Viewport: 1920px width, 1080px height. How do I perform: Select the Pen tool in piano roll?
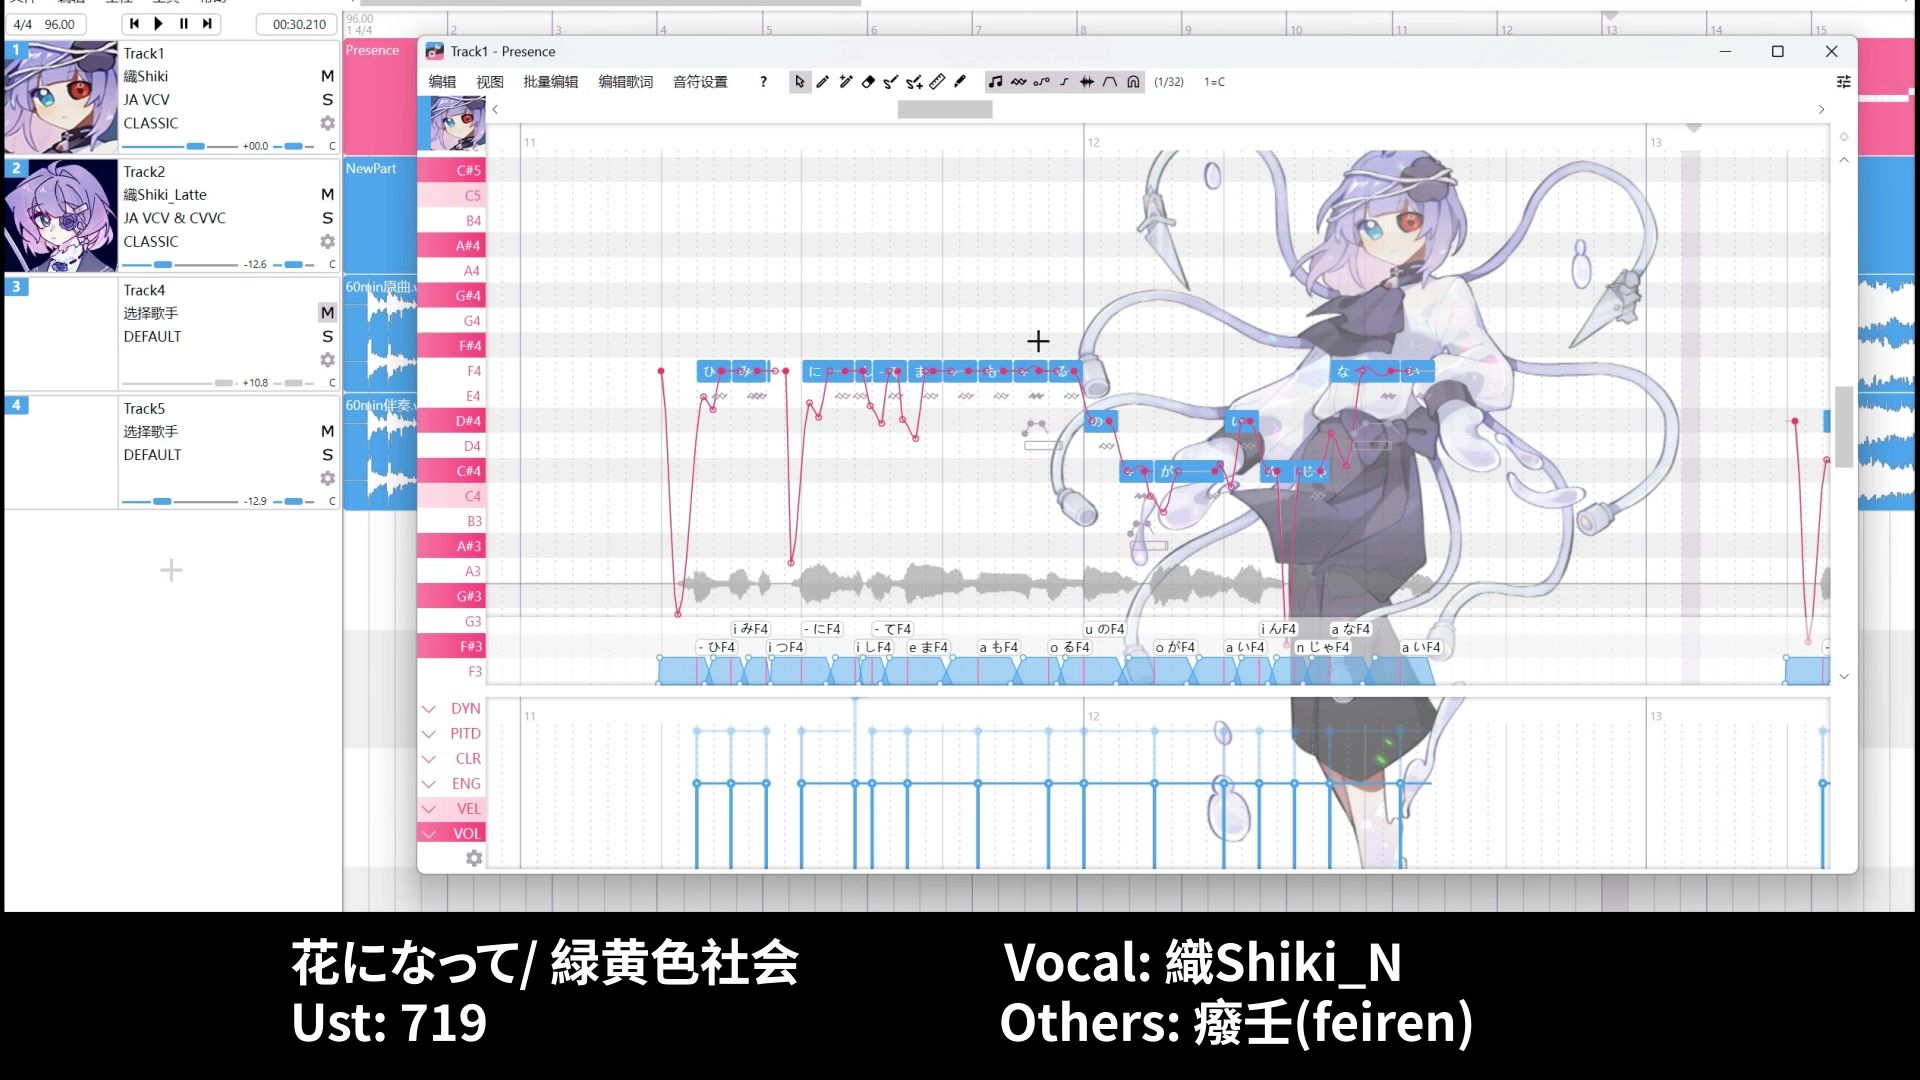[822, 82]
